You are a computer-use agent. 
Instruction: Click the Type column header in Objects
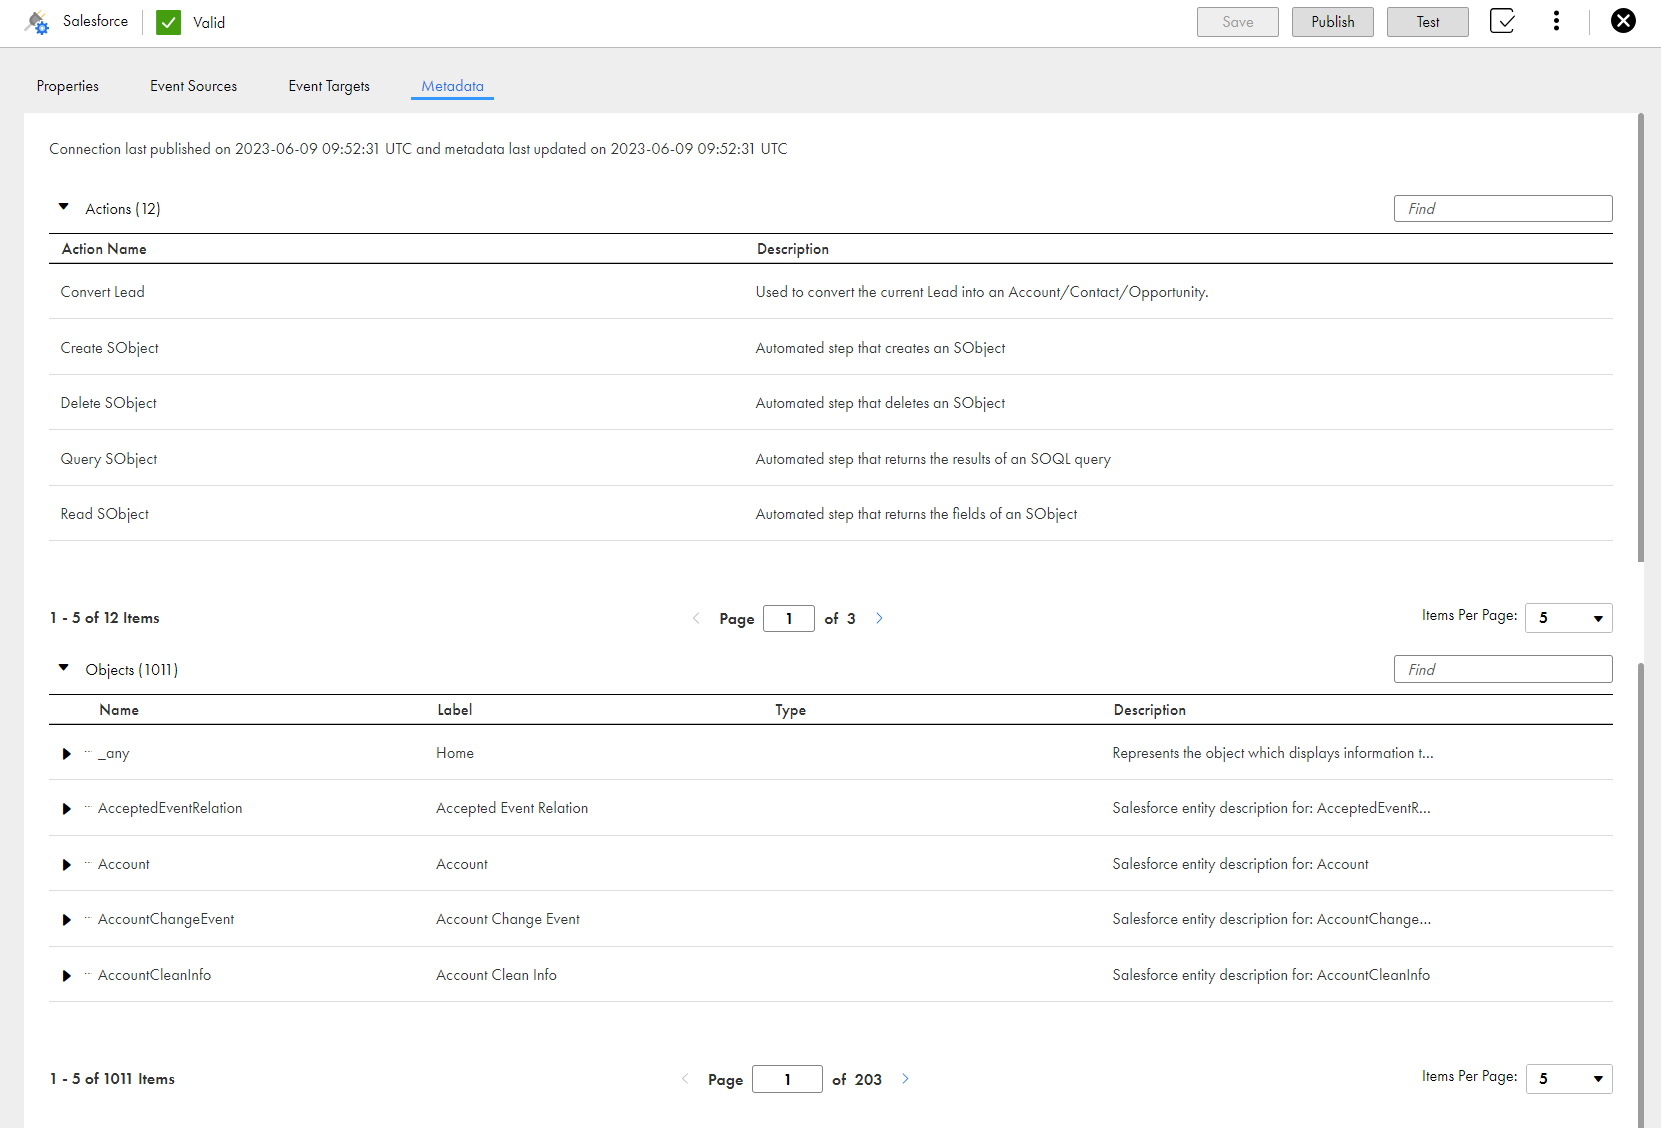click(791, 710)
